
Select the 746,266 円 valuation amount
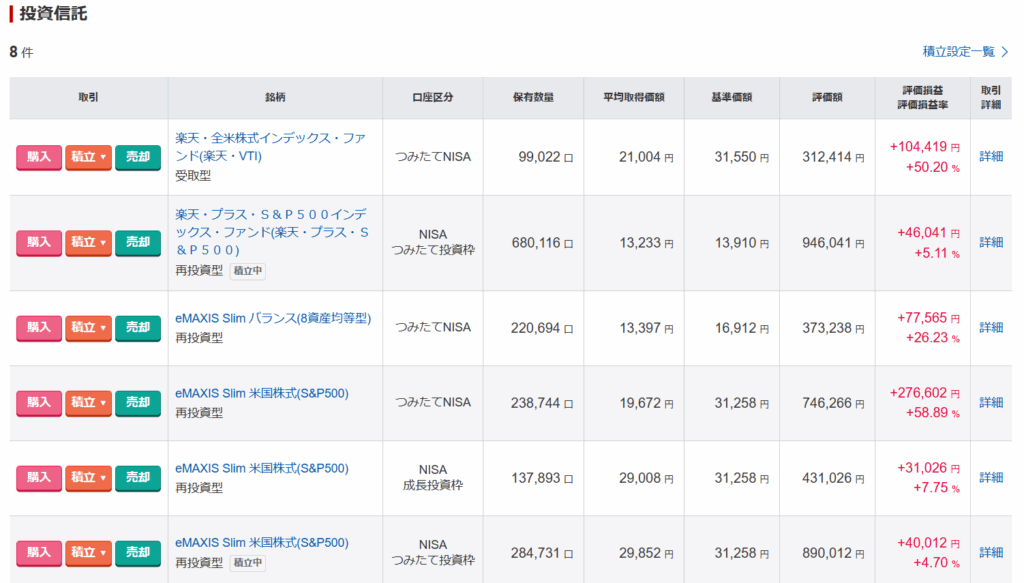(833, 403)
